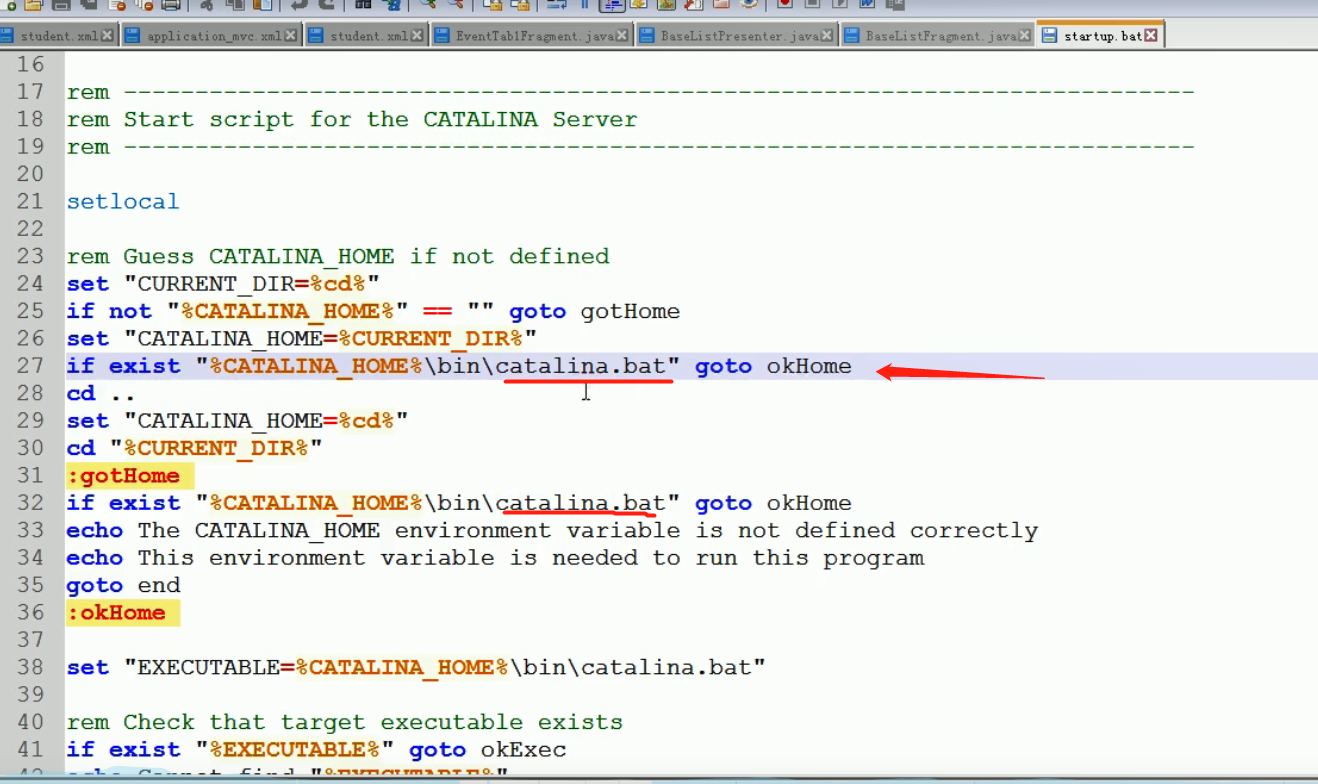
Task: Click 'echo The CATALINA_HOME environment variable' line 33
Action: 373,530
